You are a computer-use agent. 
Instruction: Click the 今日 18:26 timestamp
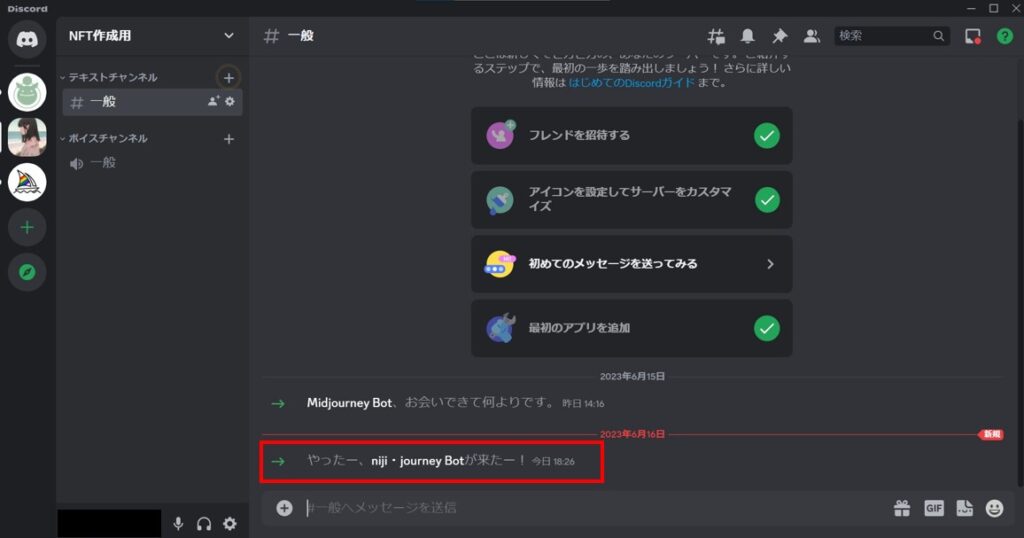tap(553, 462)
